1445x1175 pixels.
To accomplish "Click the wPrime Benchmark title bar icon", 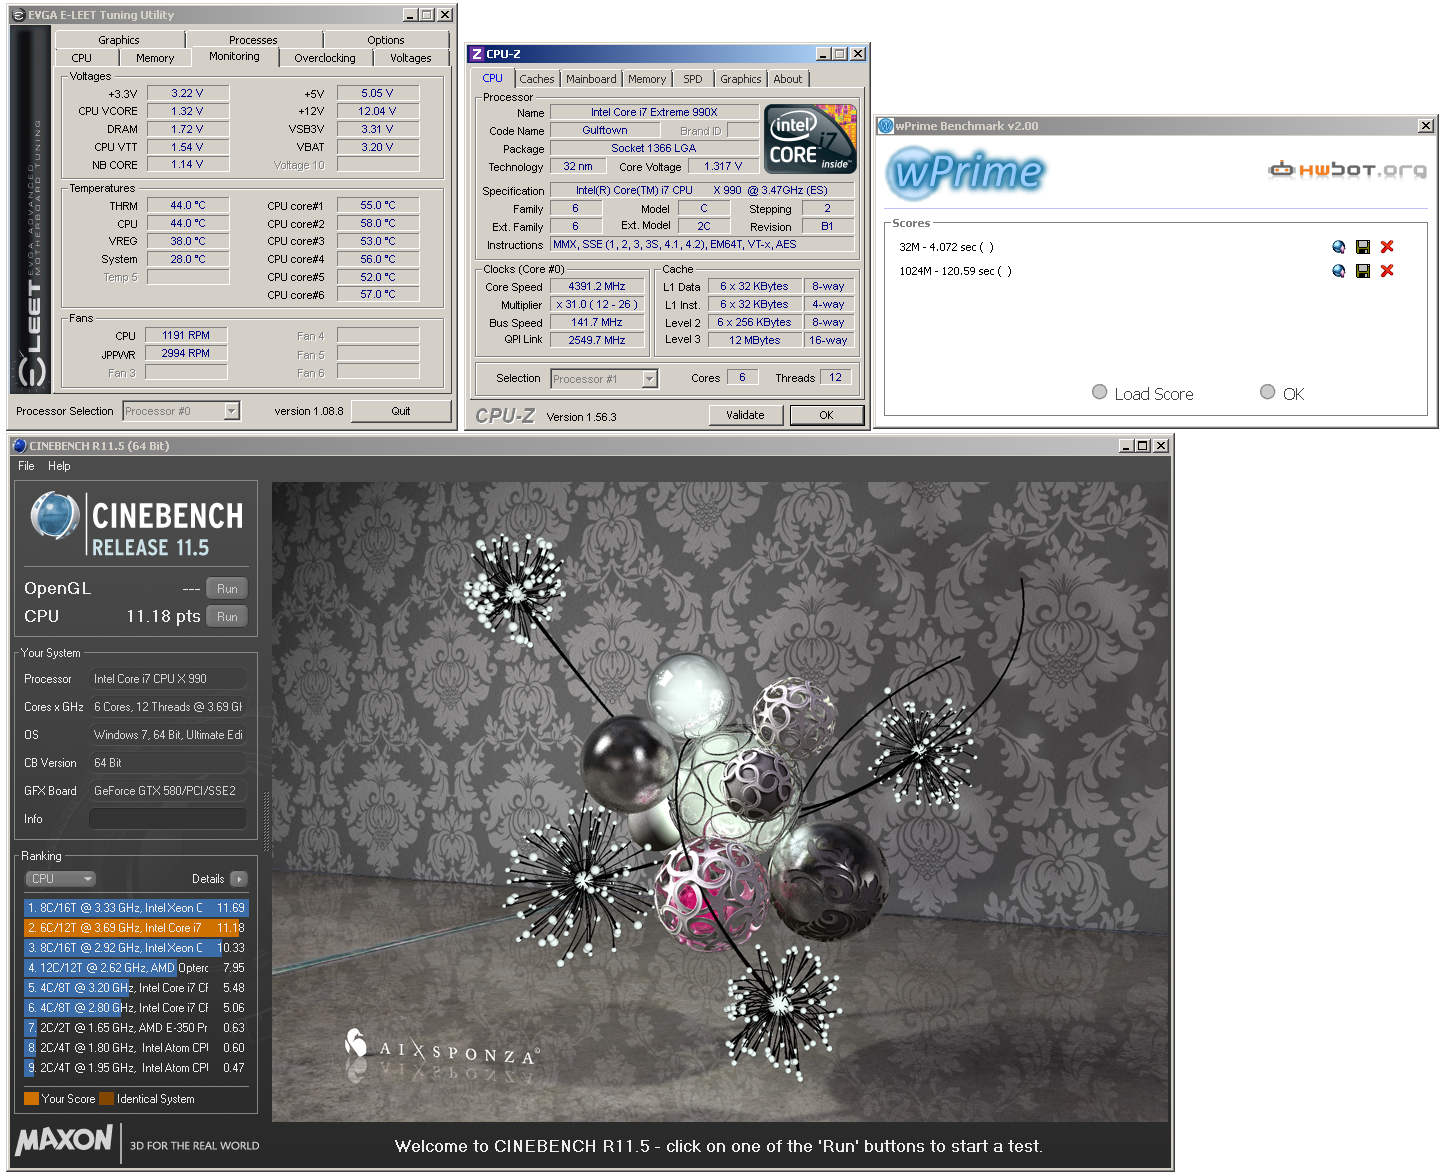I will (x=885, y=126).
